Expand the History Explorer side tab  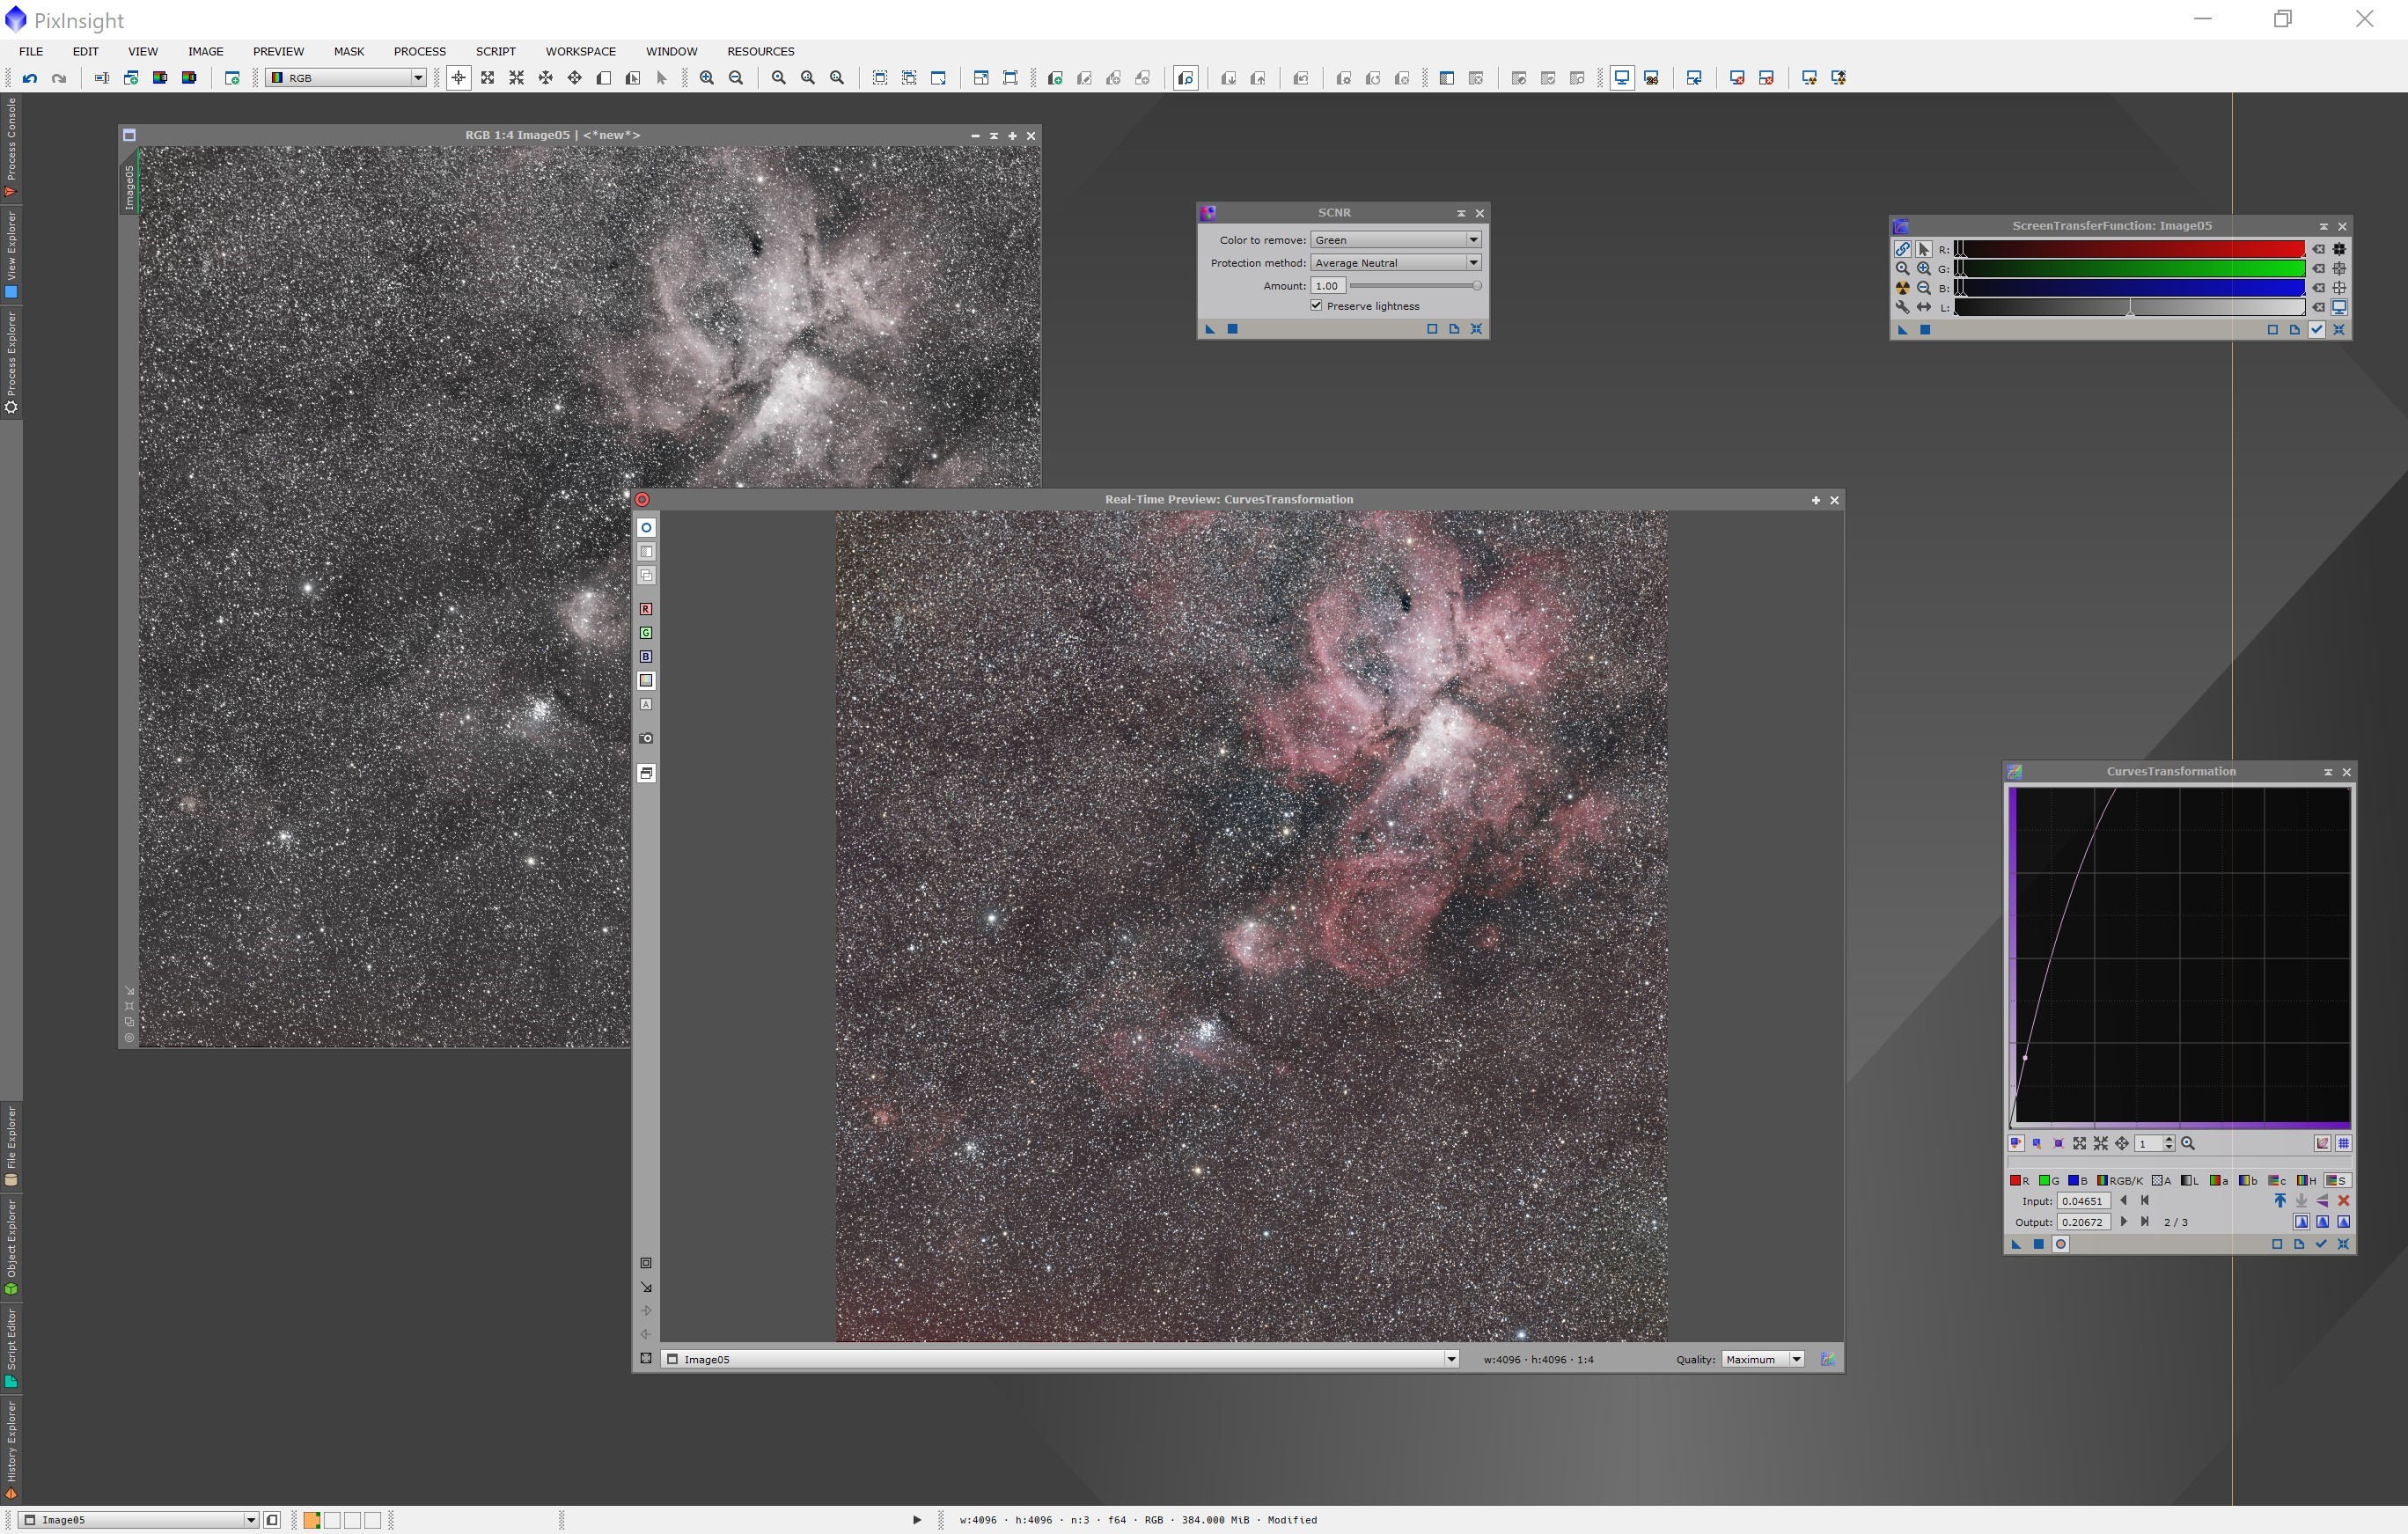[11, 1450]
